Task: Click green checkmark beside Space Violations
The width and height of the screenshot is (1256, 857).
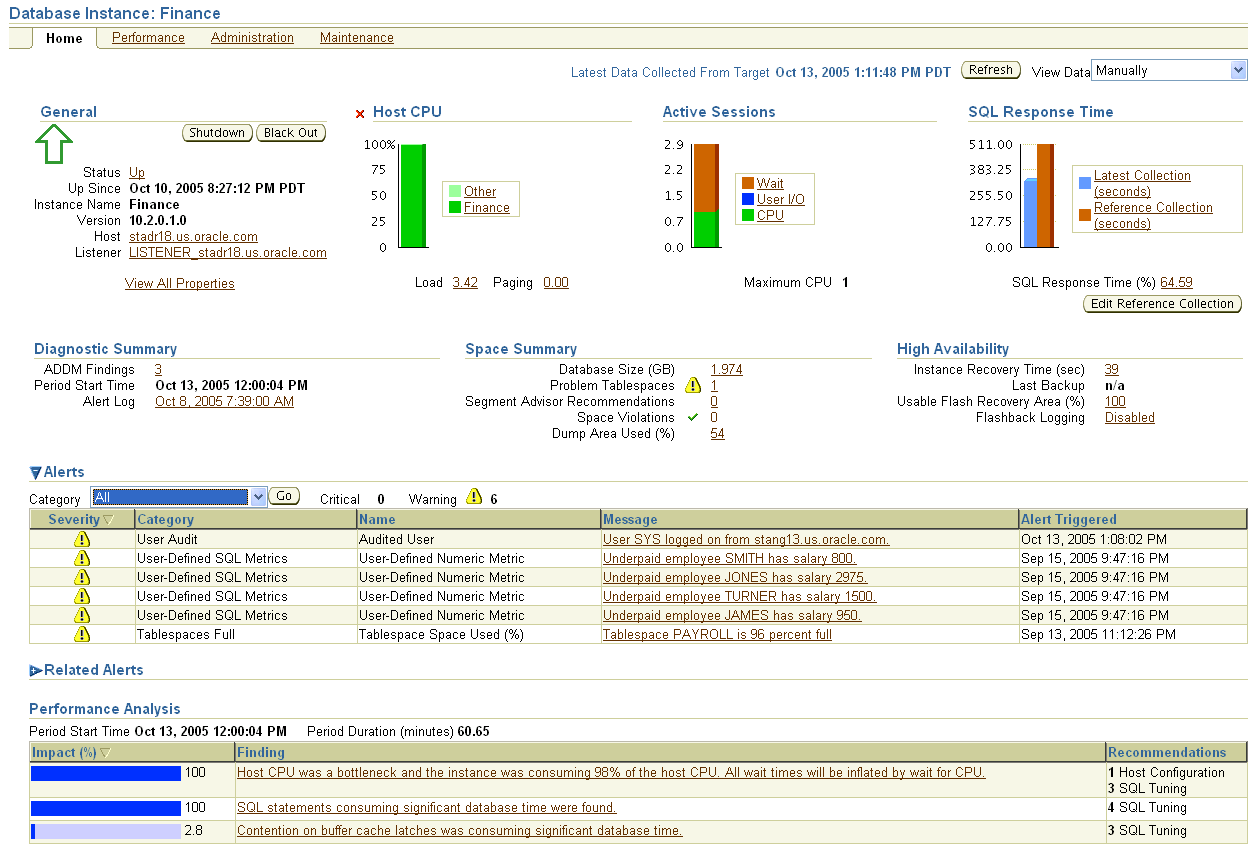Action: click(x=690, y=417)
